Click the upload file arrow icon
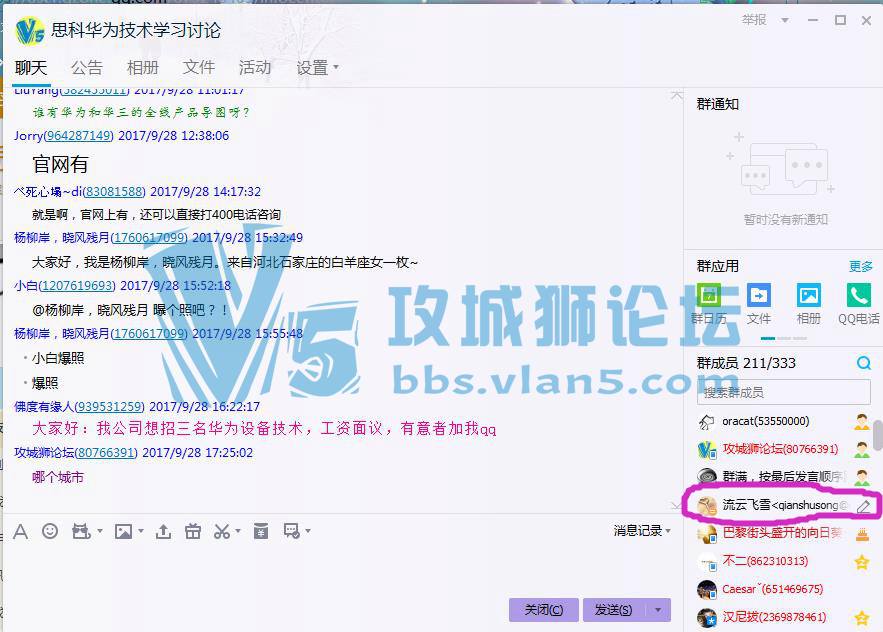The height and width of the screenshot is (632, 883). coord(163,531)
